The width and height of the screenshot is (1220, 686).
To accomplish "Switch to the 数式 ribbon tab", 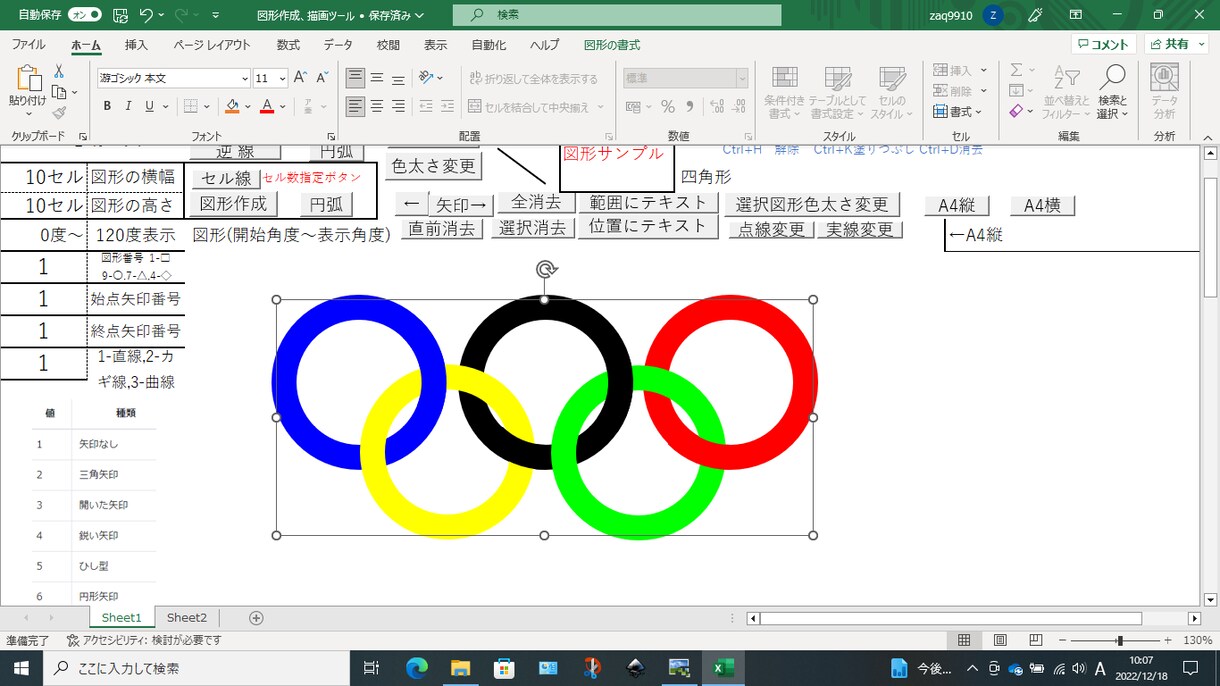I will (288, 45).
